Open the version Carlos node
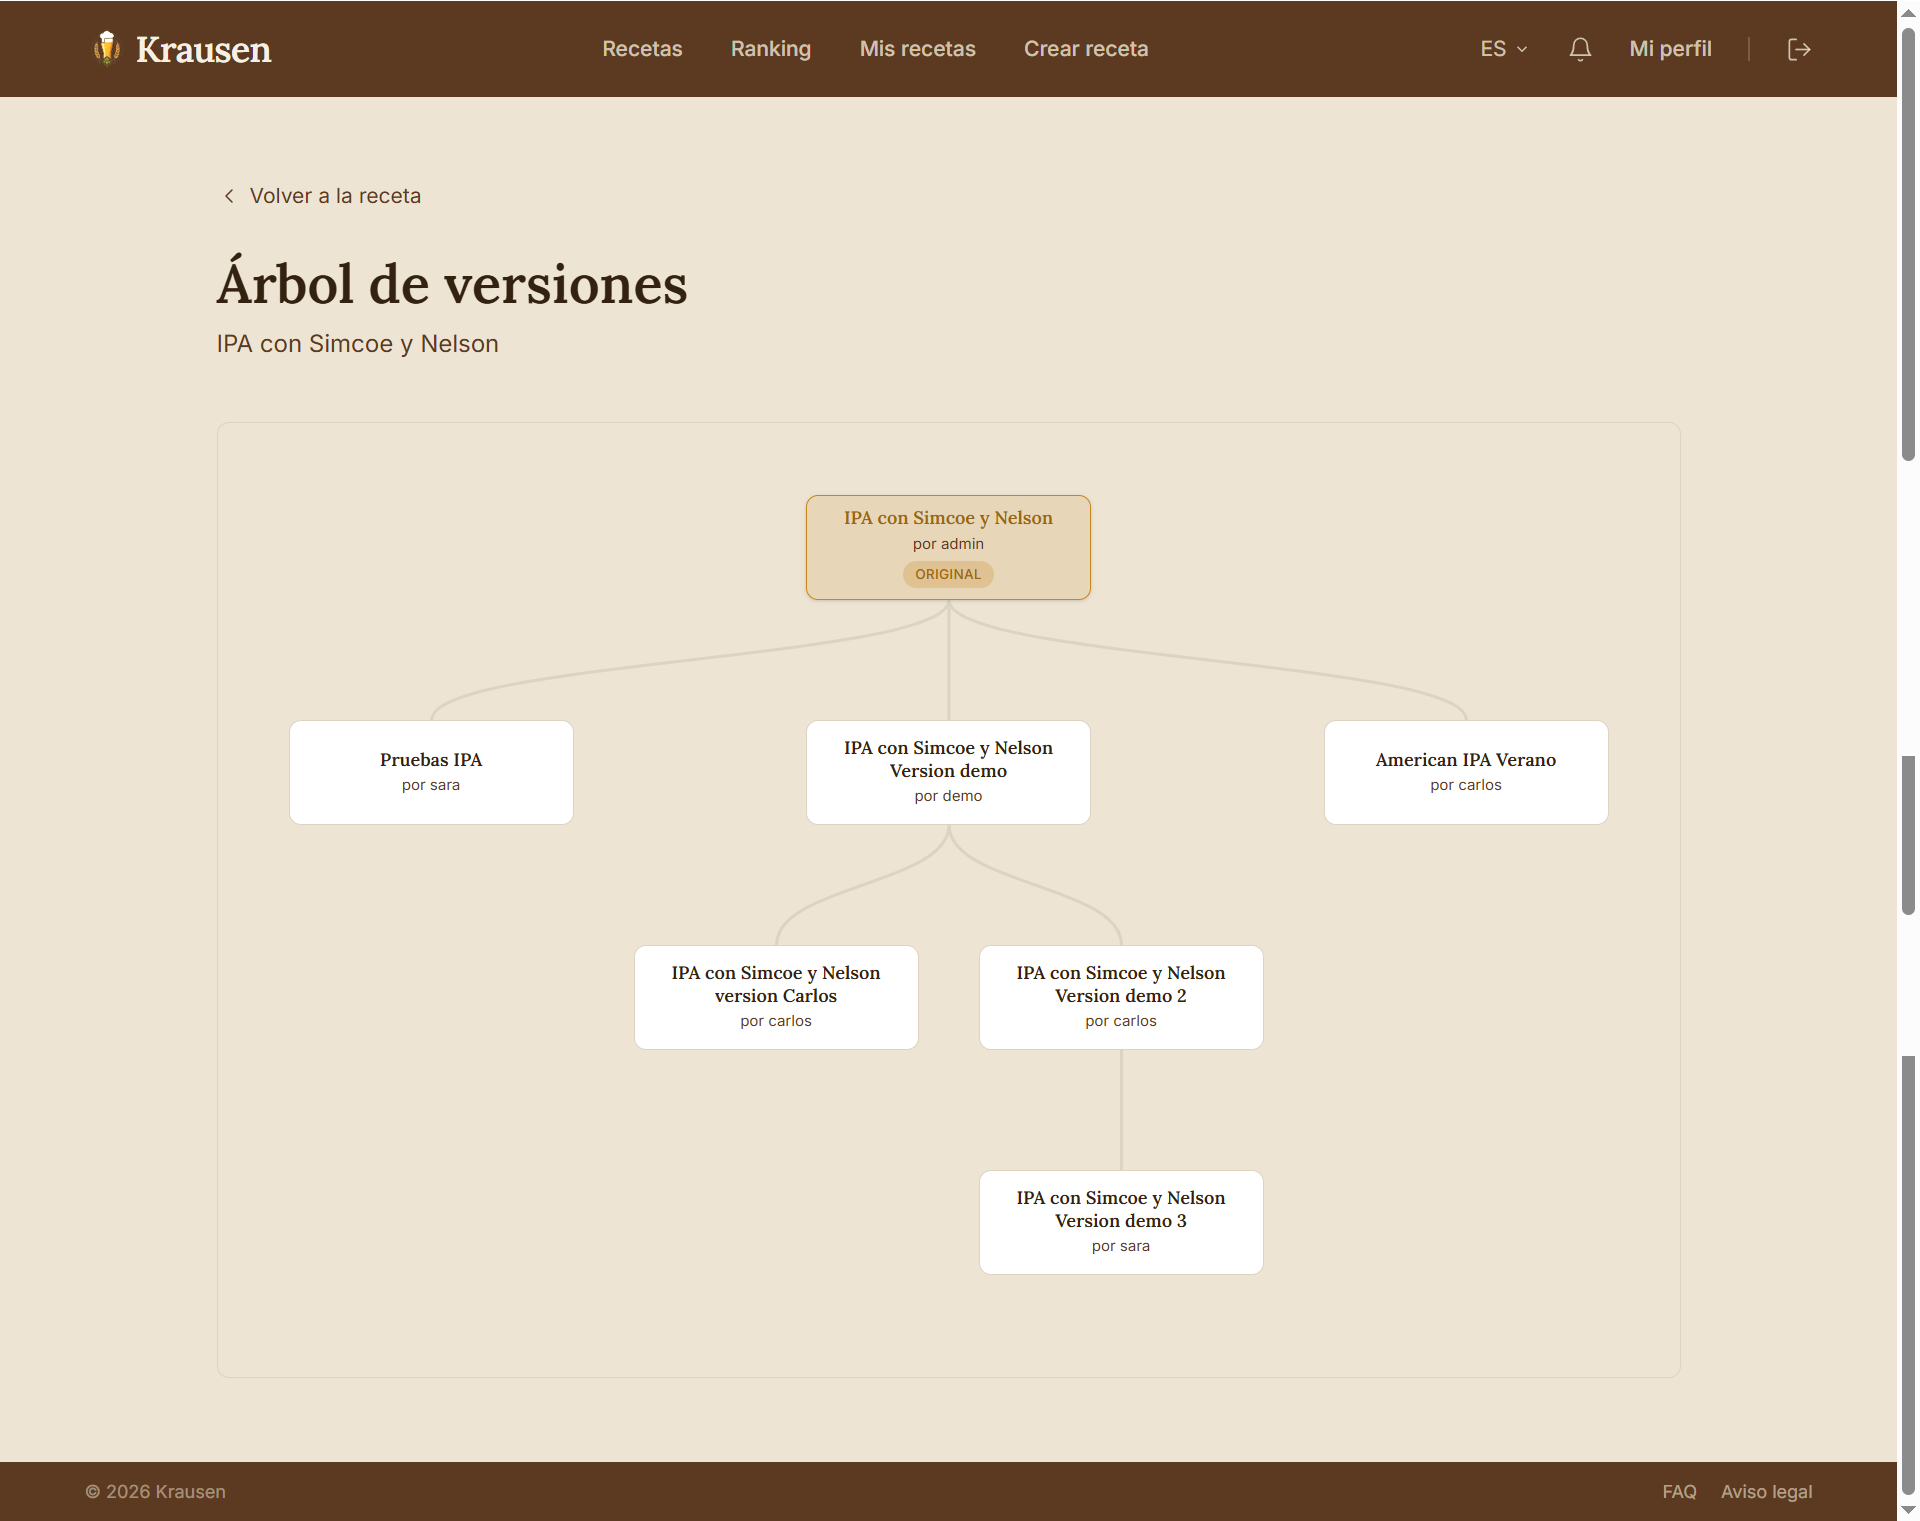Screen dimensions: 1920x1521 click(x=776, y=997)
